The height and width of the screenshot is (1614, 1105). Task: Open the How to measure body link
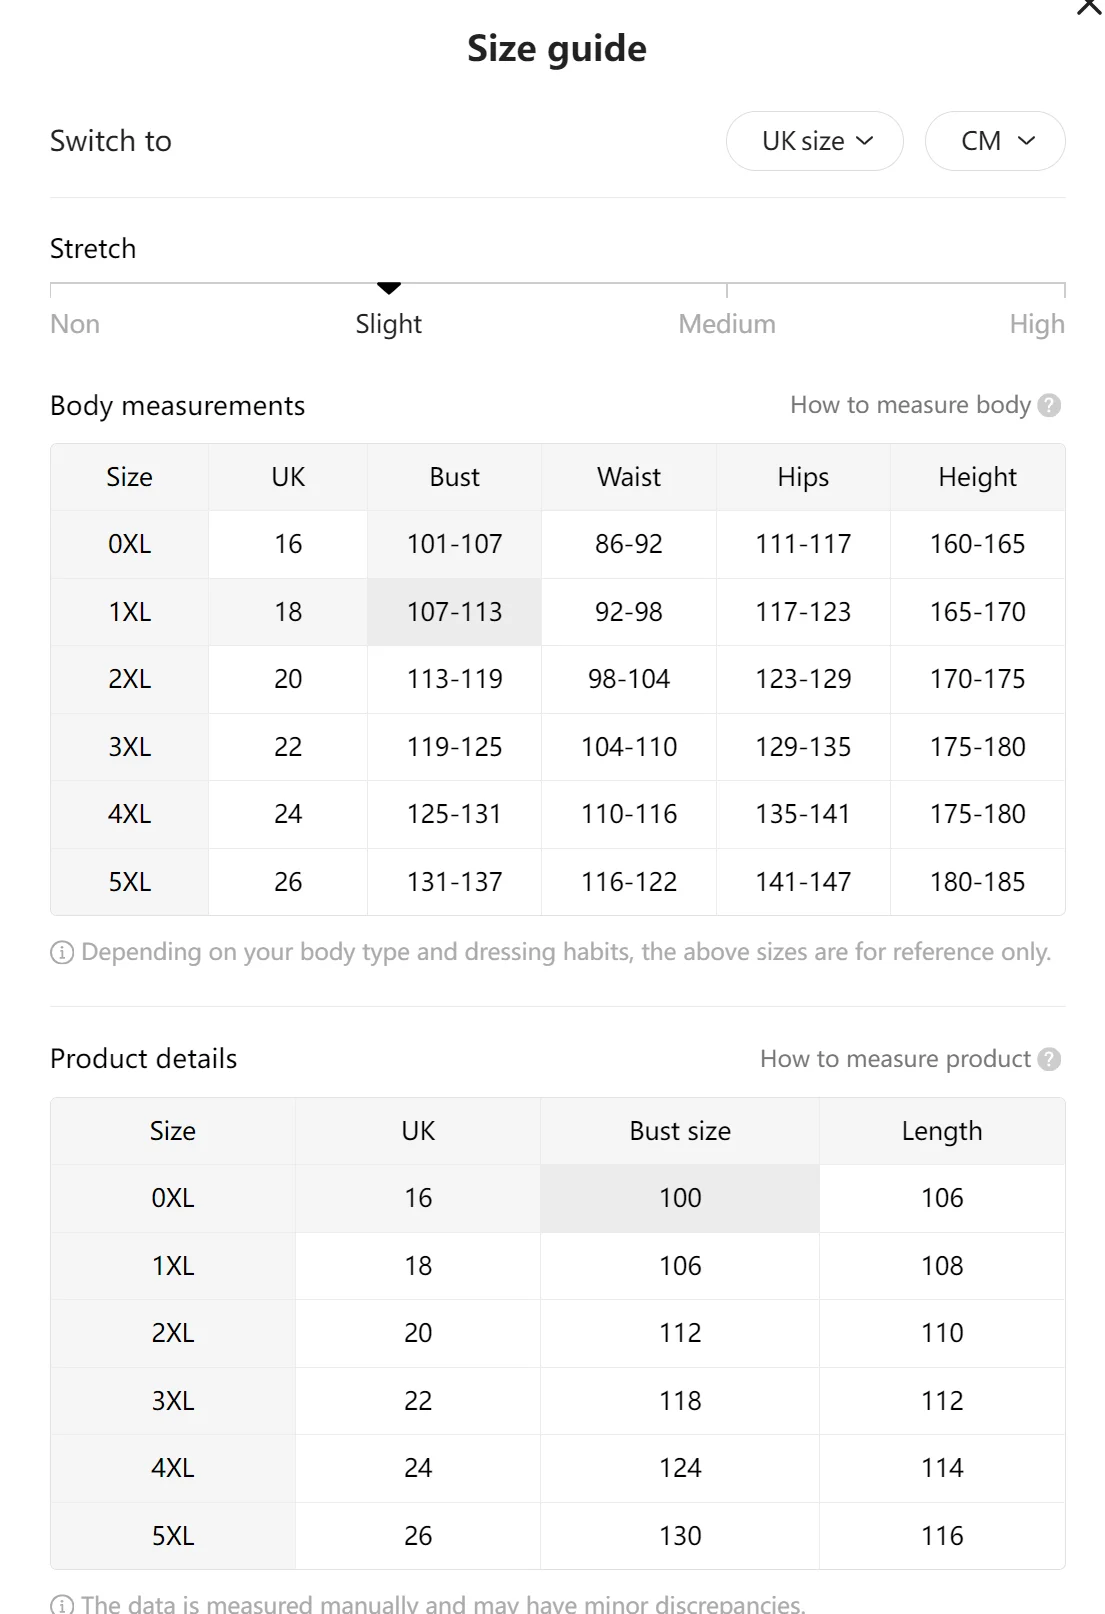910,405
